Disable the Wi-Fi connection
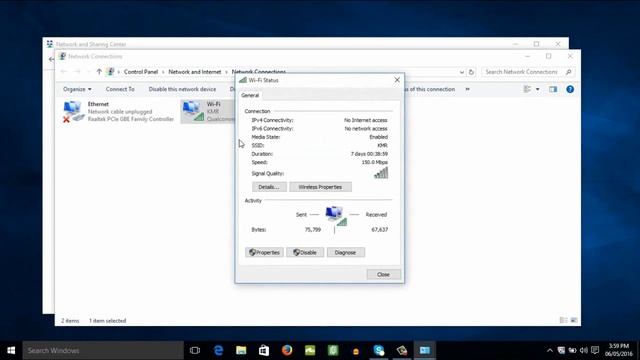This screenshot has width=640, height=360. click(305, 253)
